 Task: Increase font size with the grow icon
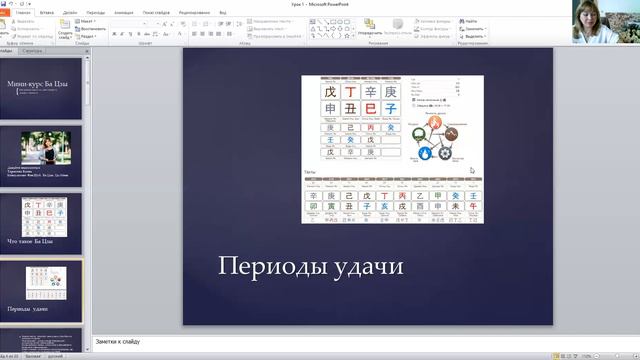(x=165, y=24)
